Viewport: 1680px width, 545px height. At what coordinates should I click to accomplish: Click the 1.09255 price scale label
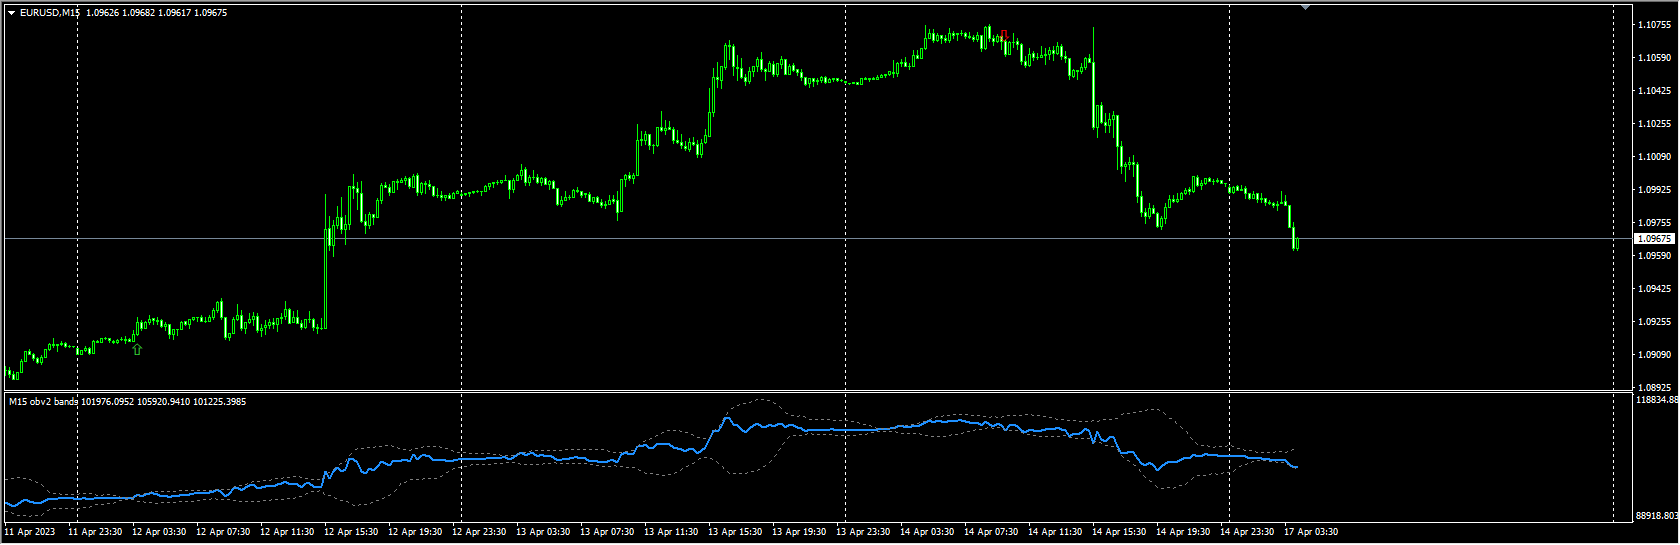click(1655, 322)
